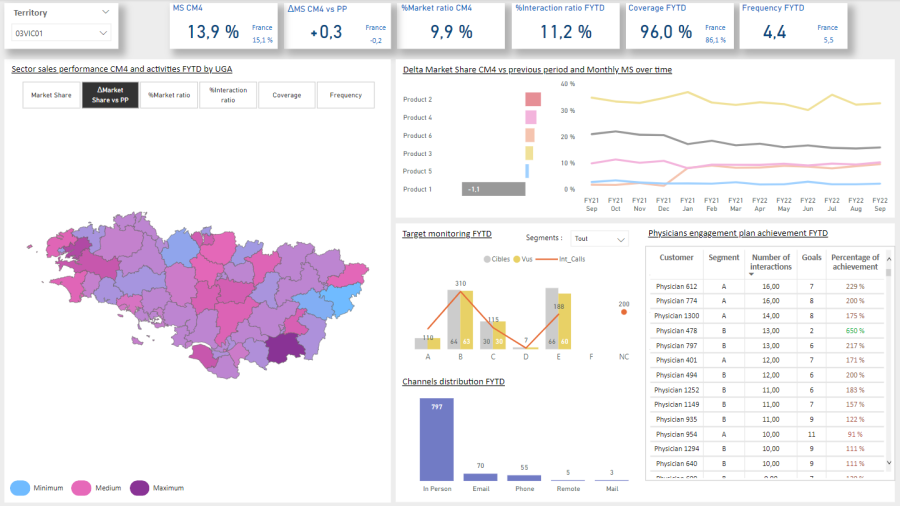Switch to the %Market ratio view
900x506 pixels.
point(168,95)
